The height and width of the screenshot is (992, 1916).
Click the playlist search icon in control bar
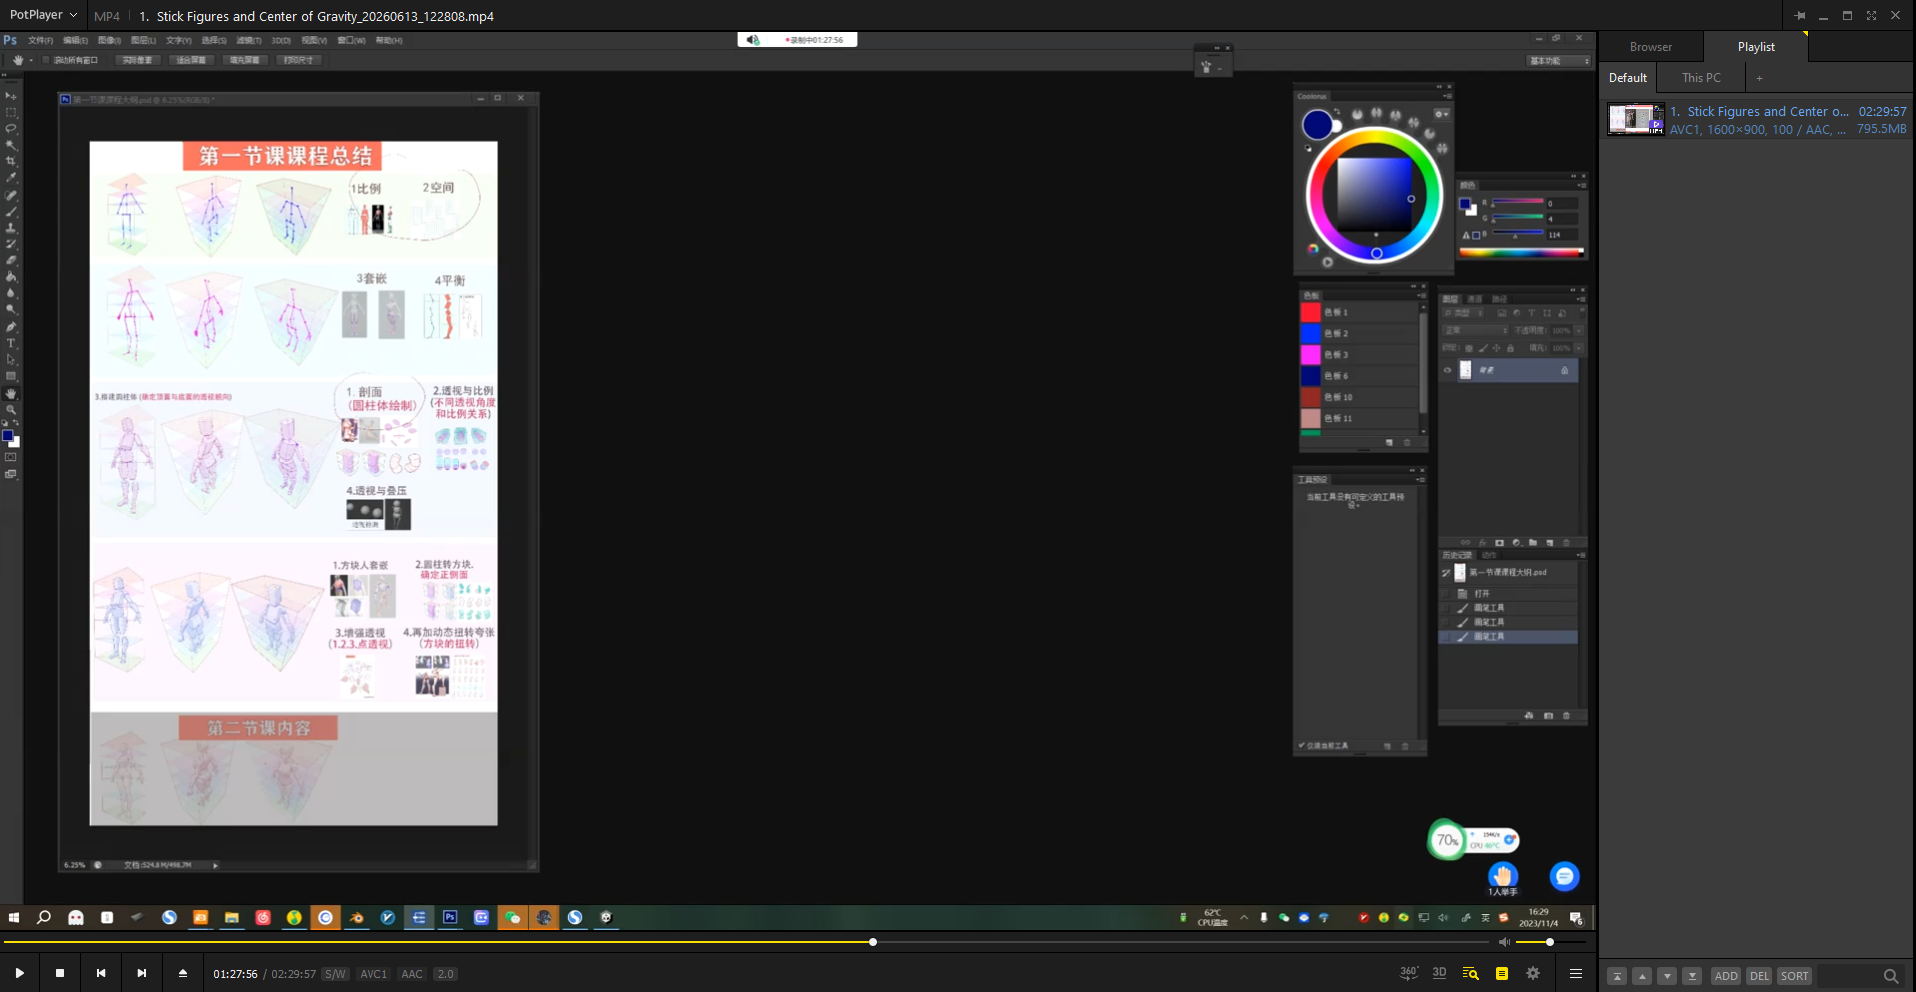point(1470,973)
